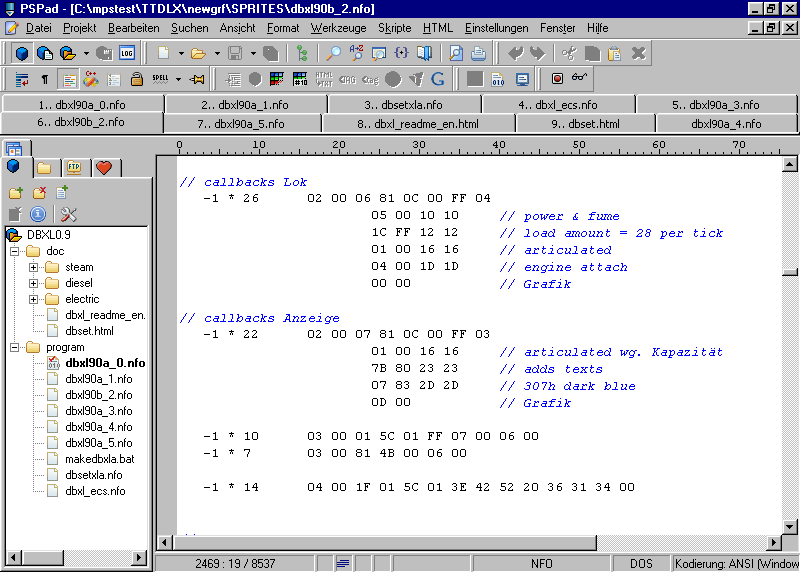Open the Einstellungen menu

[496, 28]
